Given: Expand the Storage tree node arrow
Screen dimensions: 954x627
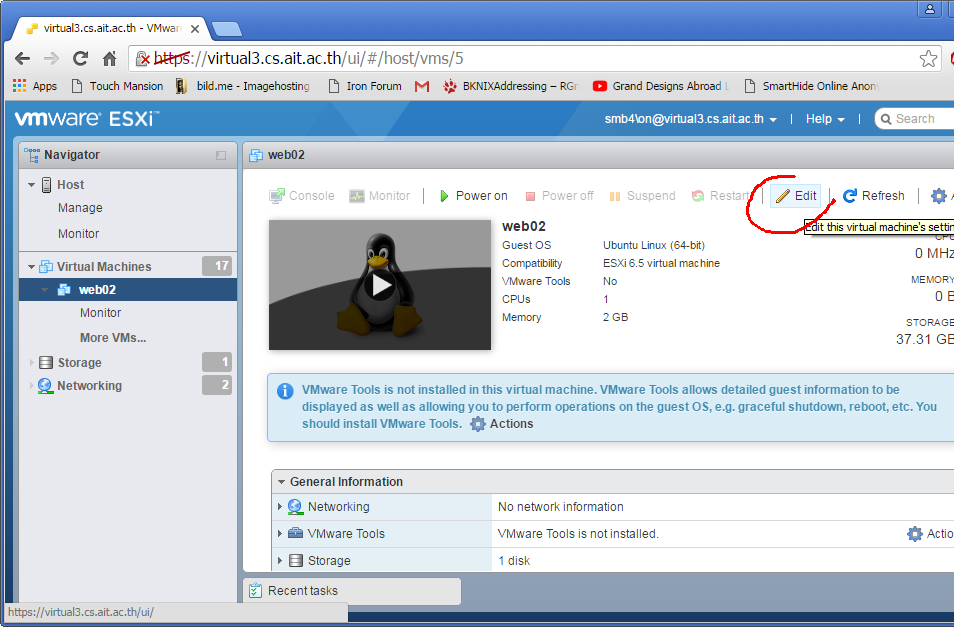Looking at the screenshot, I should pos(32,363).
